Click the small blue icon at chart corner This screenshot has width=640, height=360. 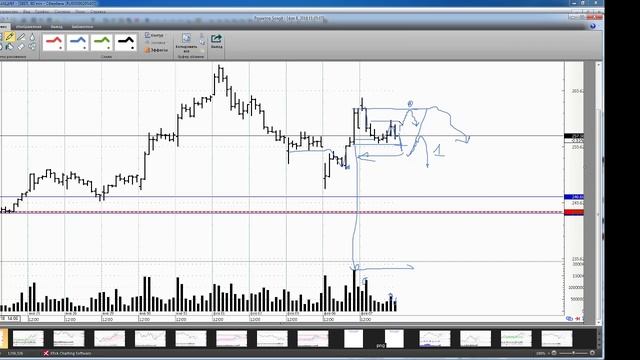point(569,318)
